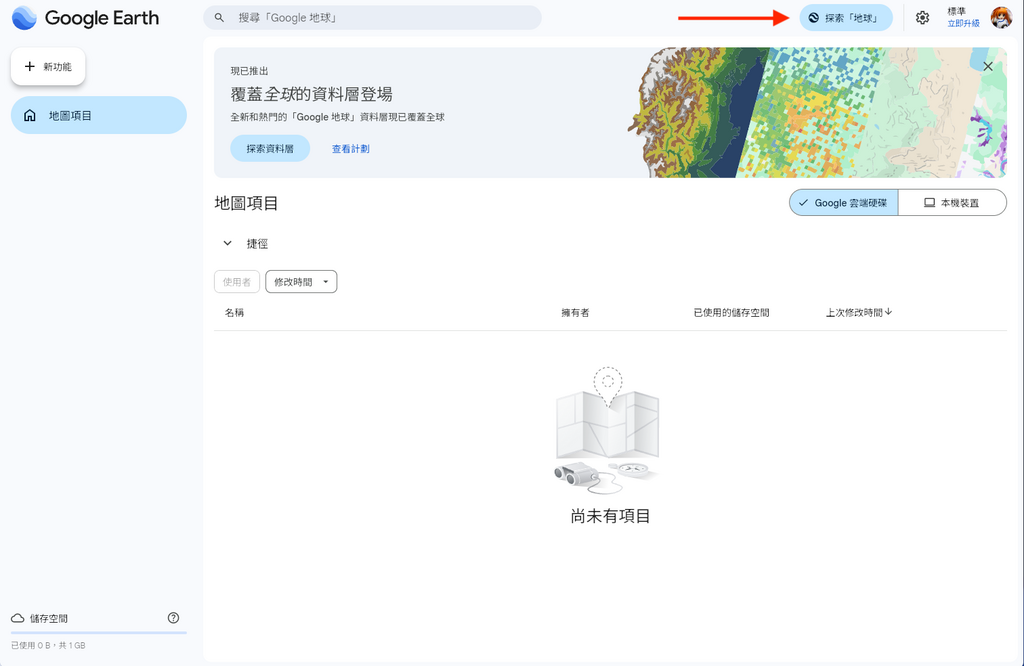Click the plus icon in 新功能 button
1024x666 pixels.
click(29, 66)
